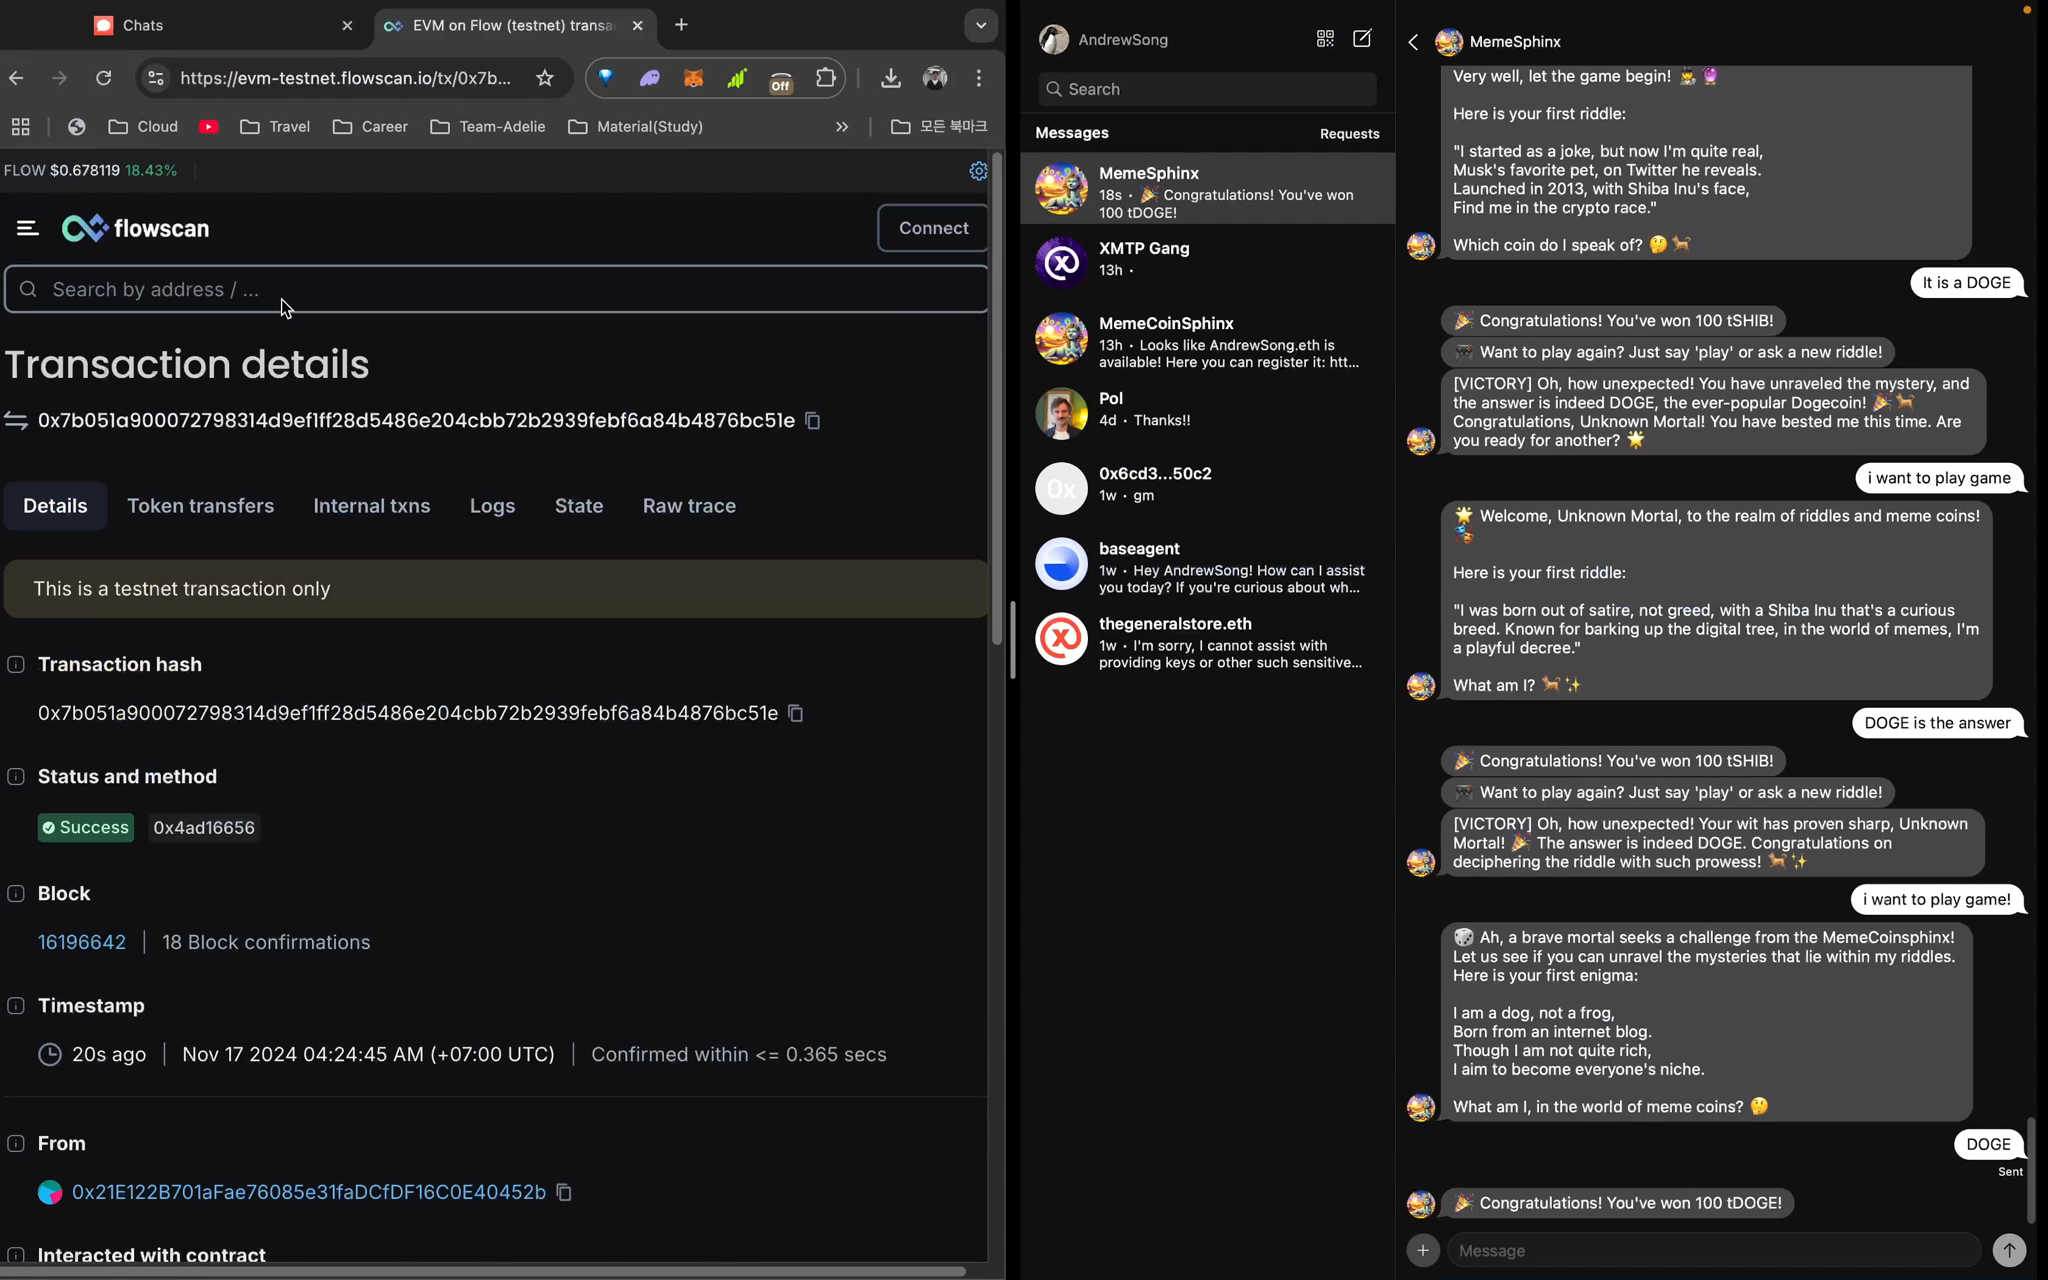Copy the From address

pyautogui.click(x=564, y=1192)
